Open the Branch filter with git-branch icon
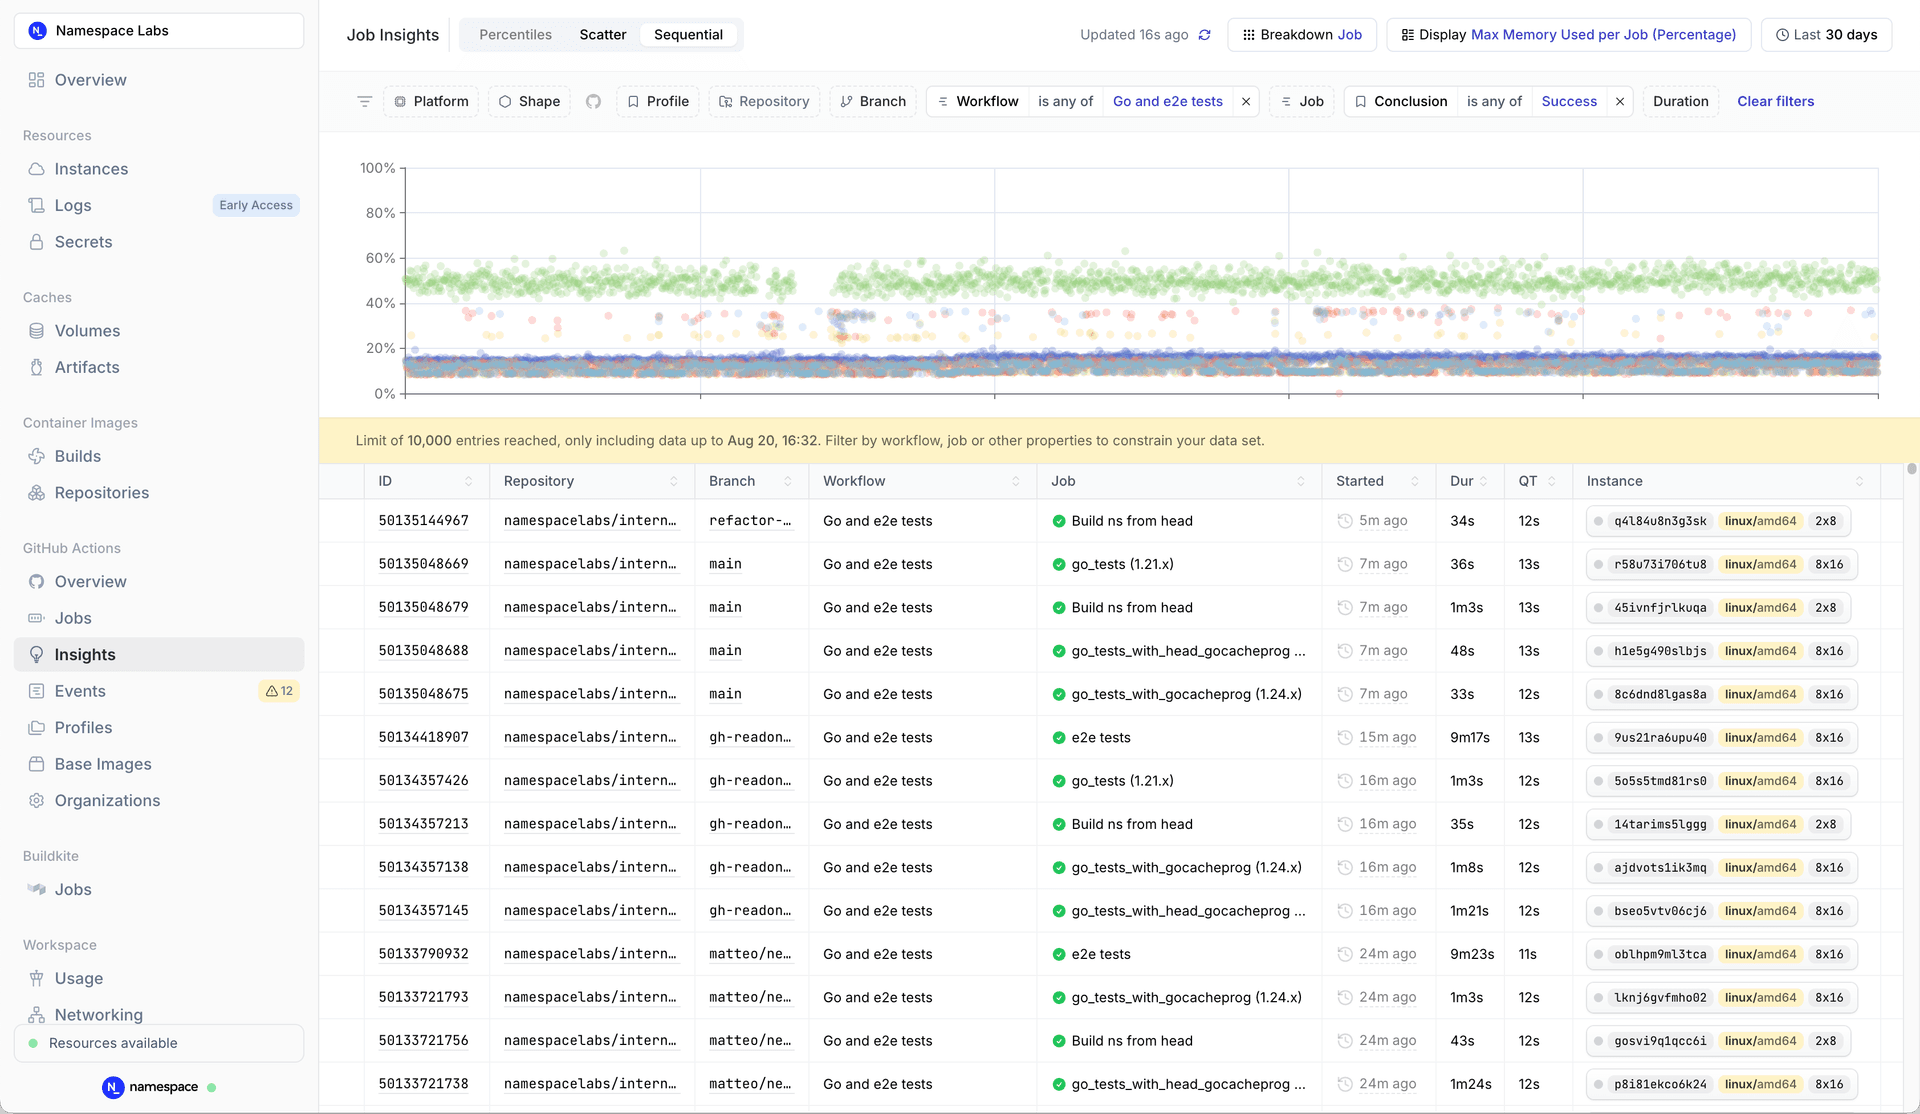This screenshot has height=1114, width=1920. click(872, 101)
